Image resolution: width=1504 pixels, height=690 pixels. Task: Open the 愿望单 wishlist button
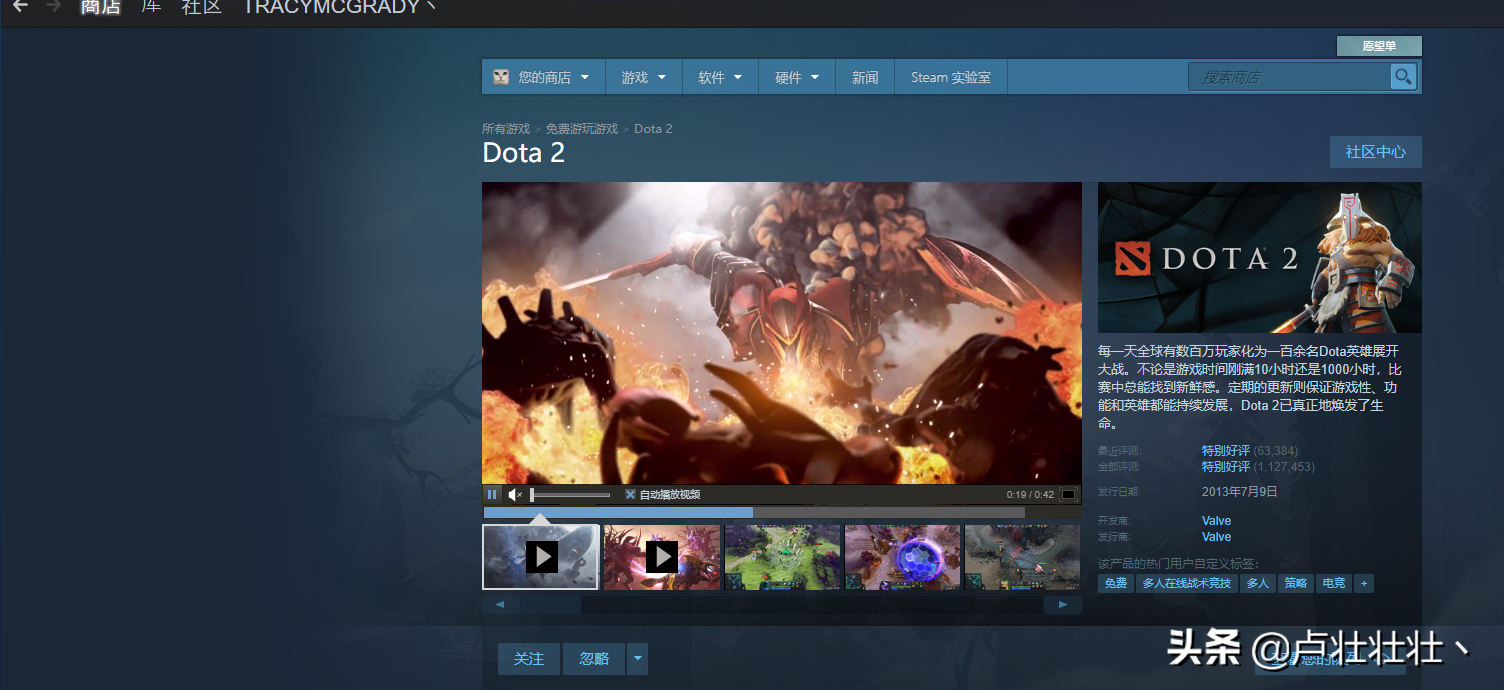(x=1379, y=46)
